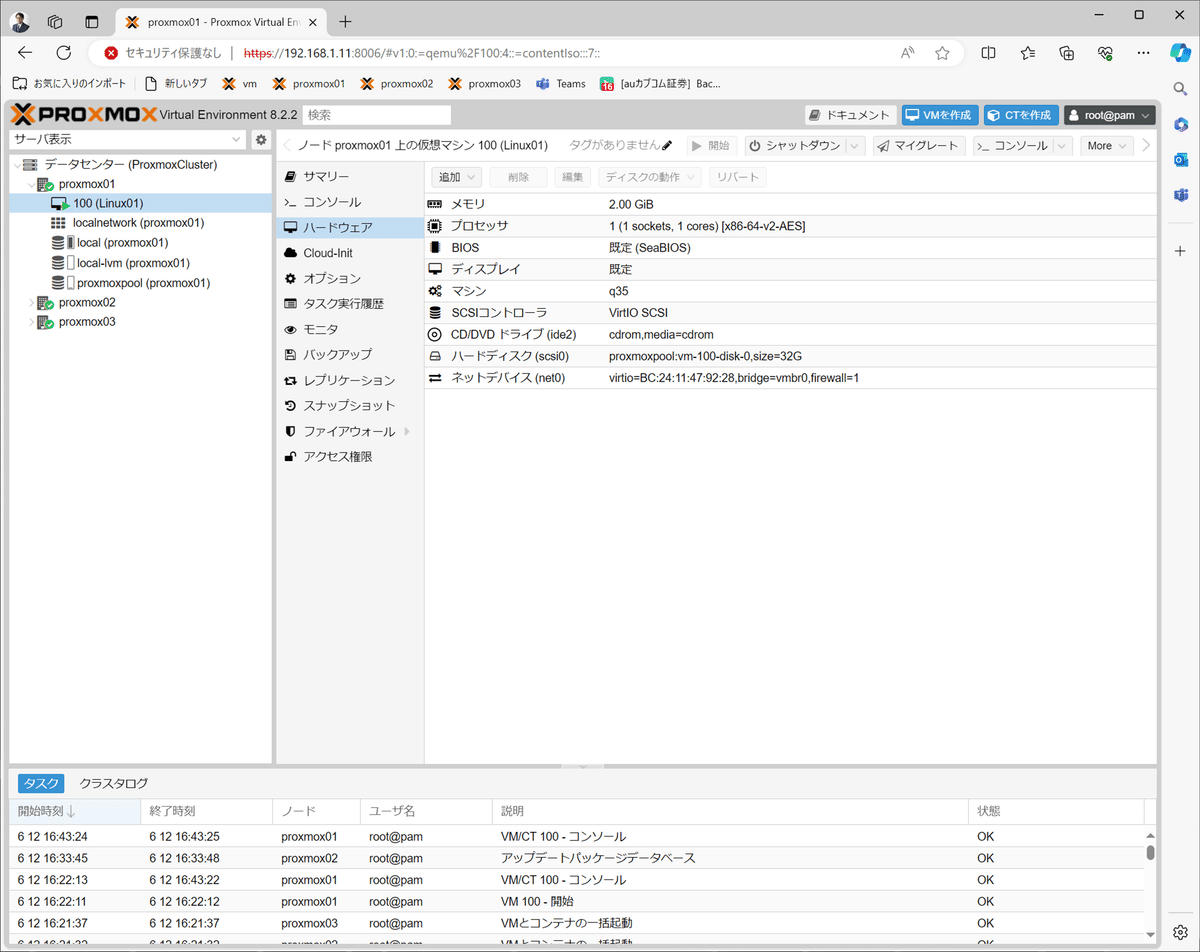The height and width of the screenshot is (952, 1200).
Task: Open the スナップショット snapshot section
Action: point(349,406)
